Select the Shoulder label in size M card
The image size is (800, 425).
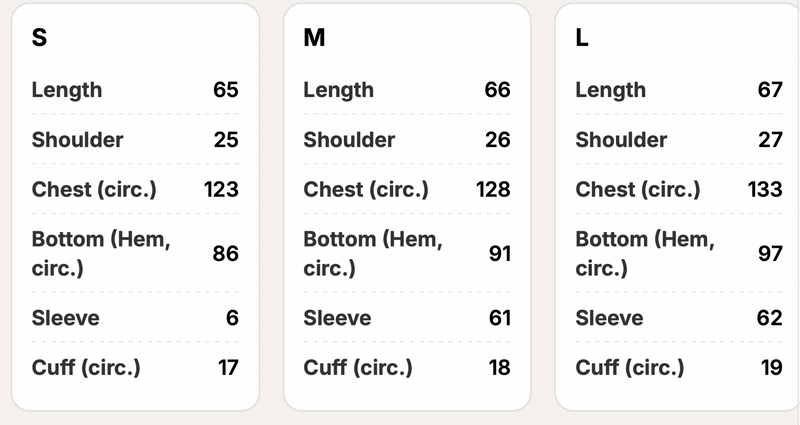349,140
